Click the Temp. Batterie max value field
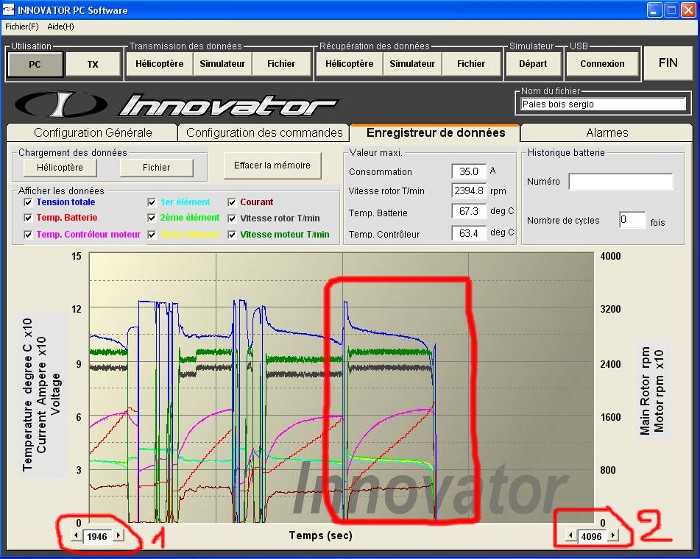The image size is (700, 559). pyautogui.click(x=469, y=211)
